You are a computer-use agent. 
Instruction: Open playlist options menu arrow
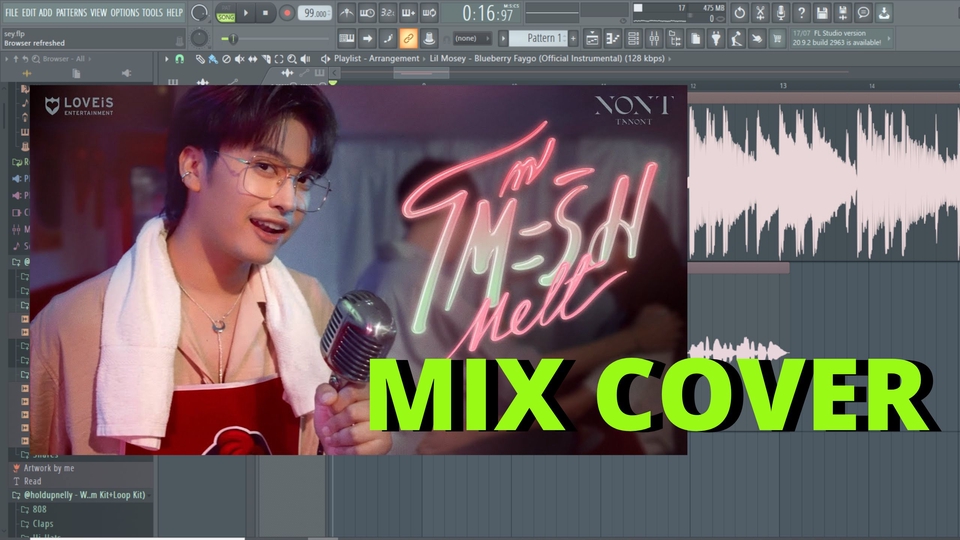pos(167,59)
